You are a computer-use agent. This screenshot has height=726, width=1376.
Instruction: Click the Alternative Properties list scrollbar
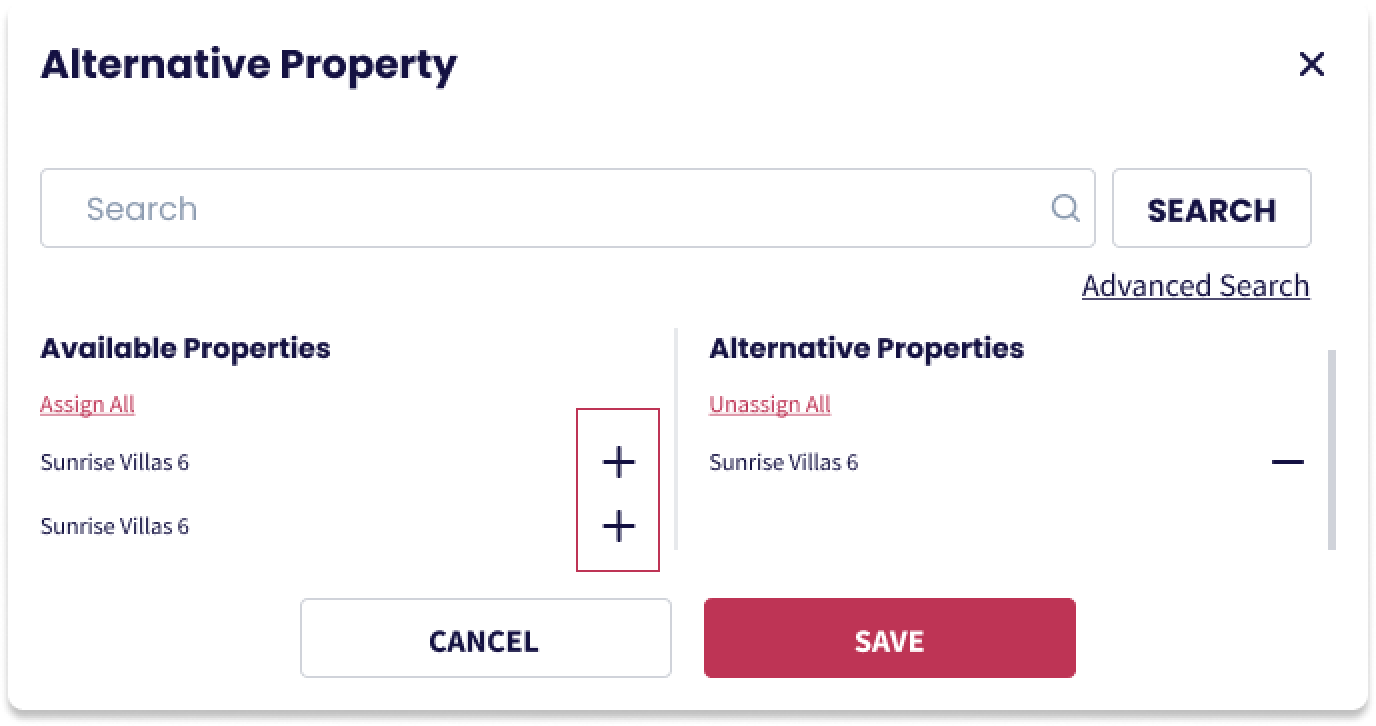(1332, 448)
